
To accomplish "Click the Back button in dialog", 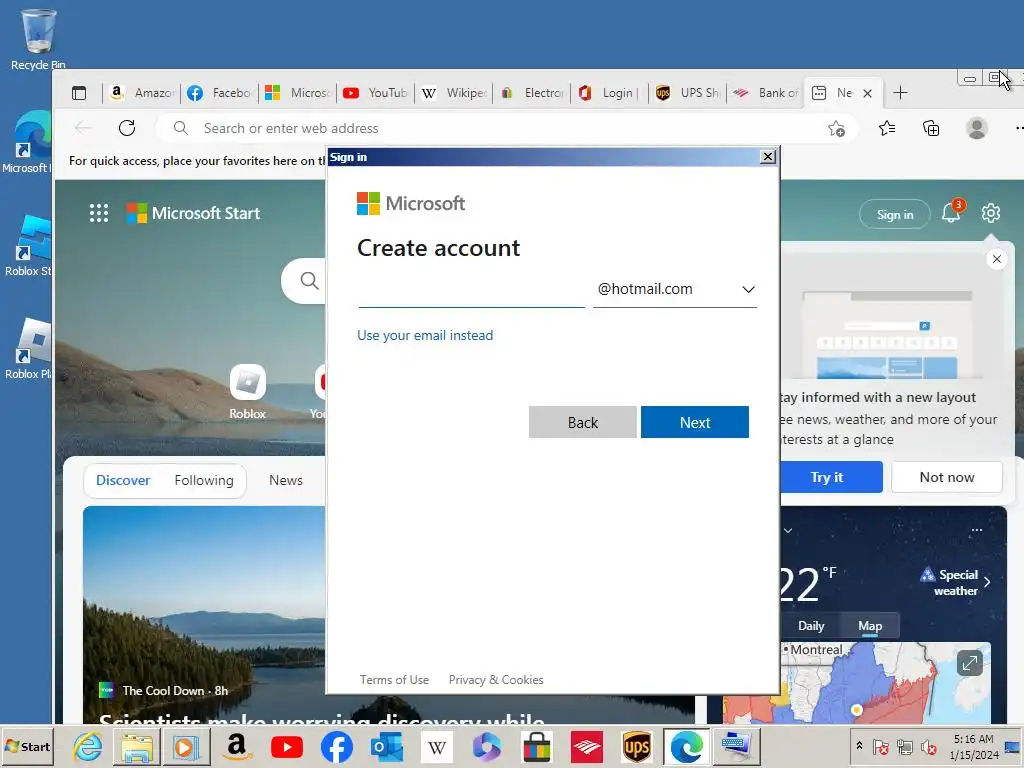I will [x=583, y=422].
